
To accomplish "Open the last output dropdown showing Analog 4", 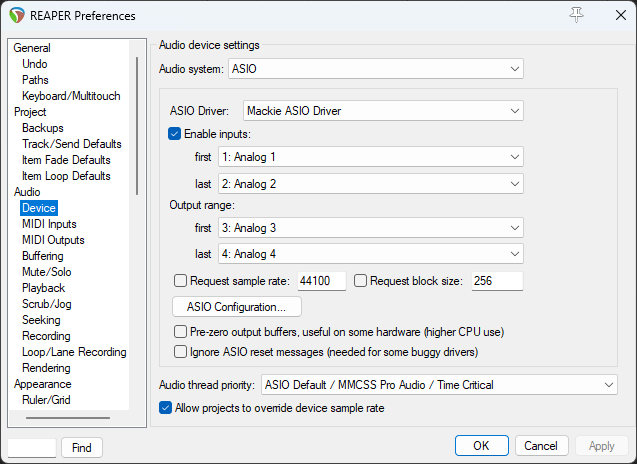I will pos(370,254).
